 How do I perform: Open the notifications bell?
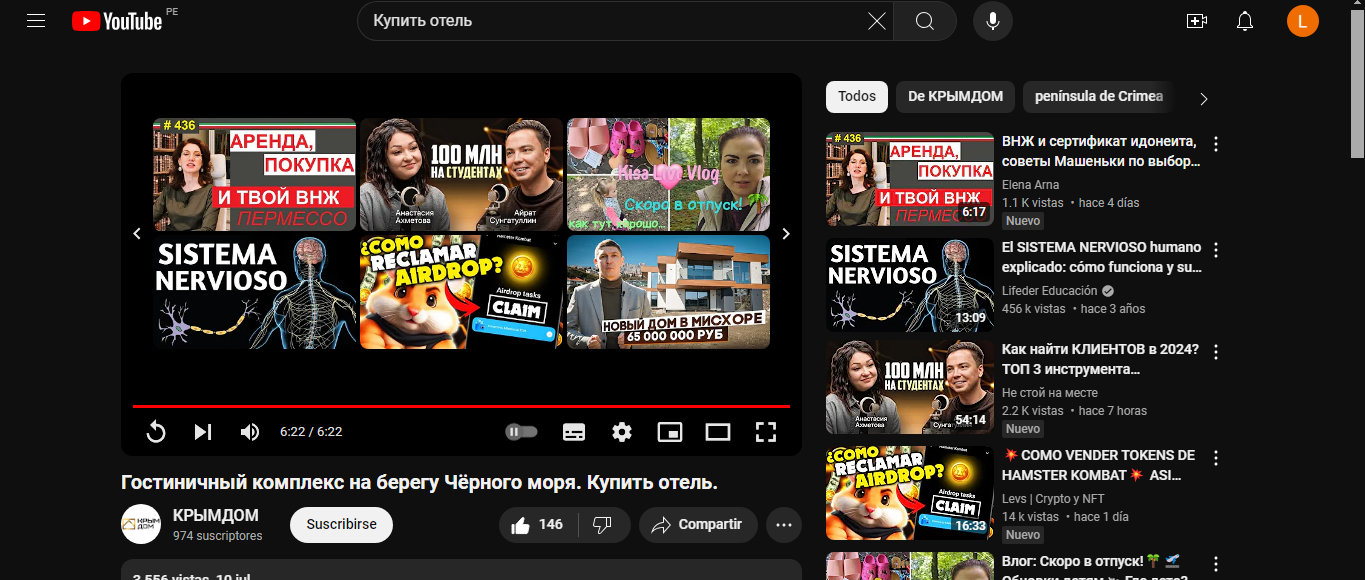click(x=1245, y=21)
